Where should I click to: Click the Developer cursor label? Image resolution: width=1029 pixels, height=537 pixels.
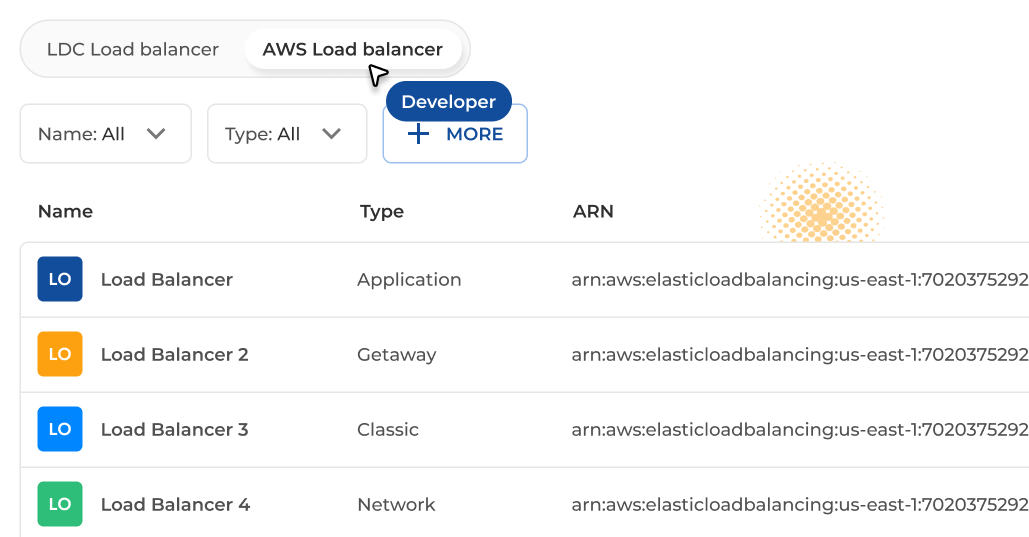tap(448, 102)
